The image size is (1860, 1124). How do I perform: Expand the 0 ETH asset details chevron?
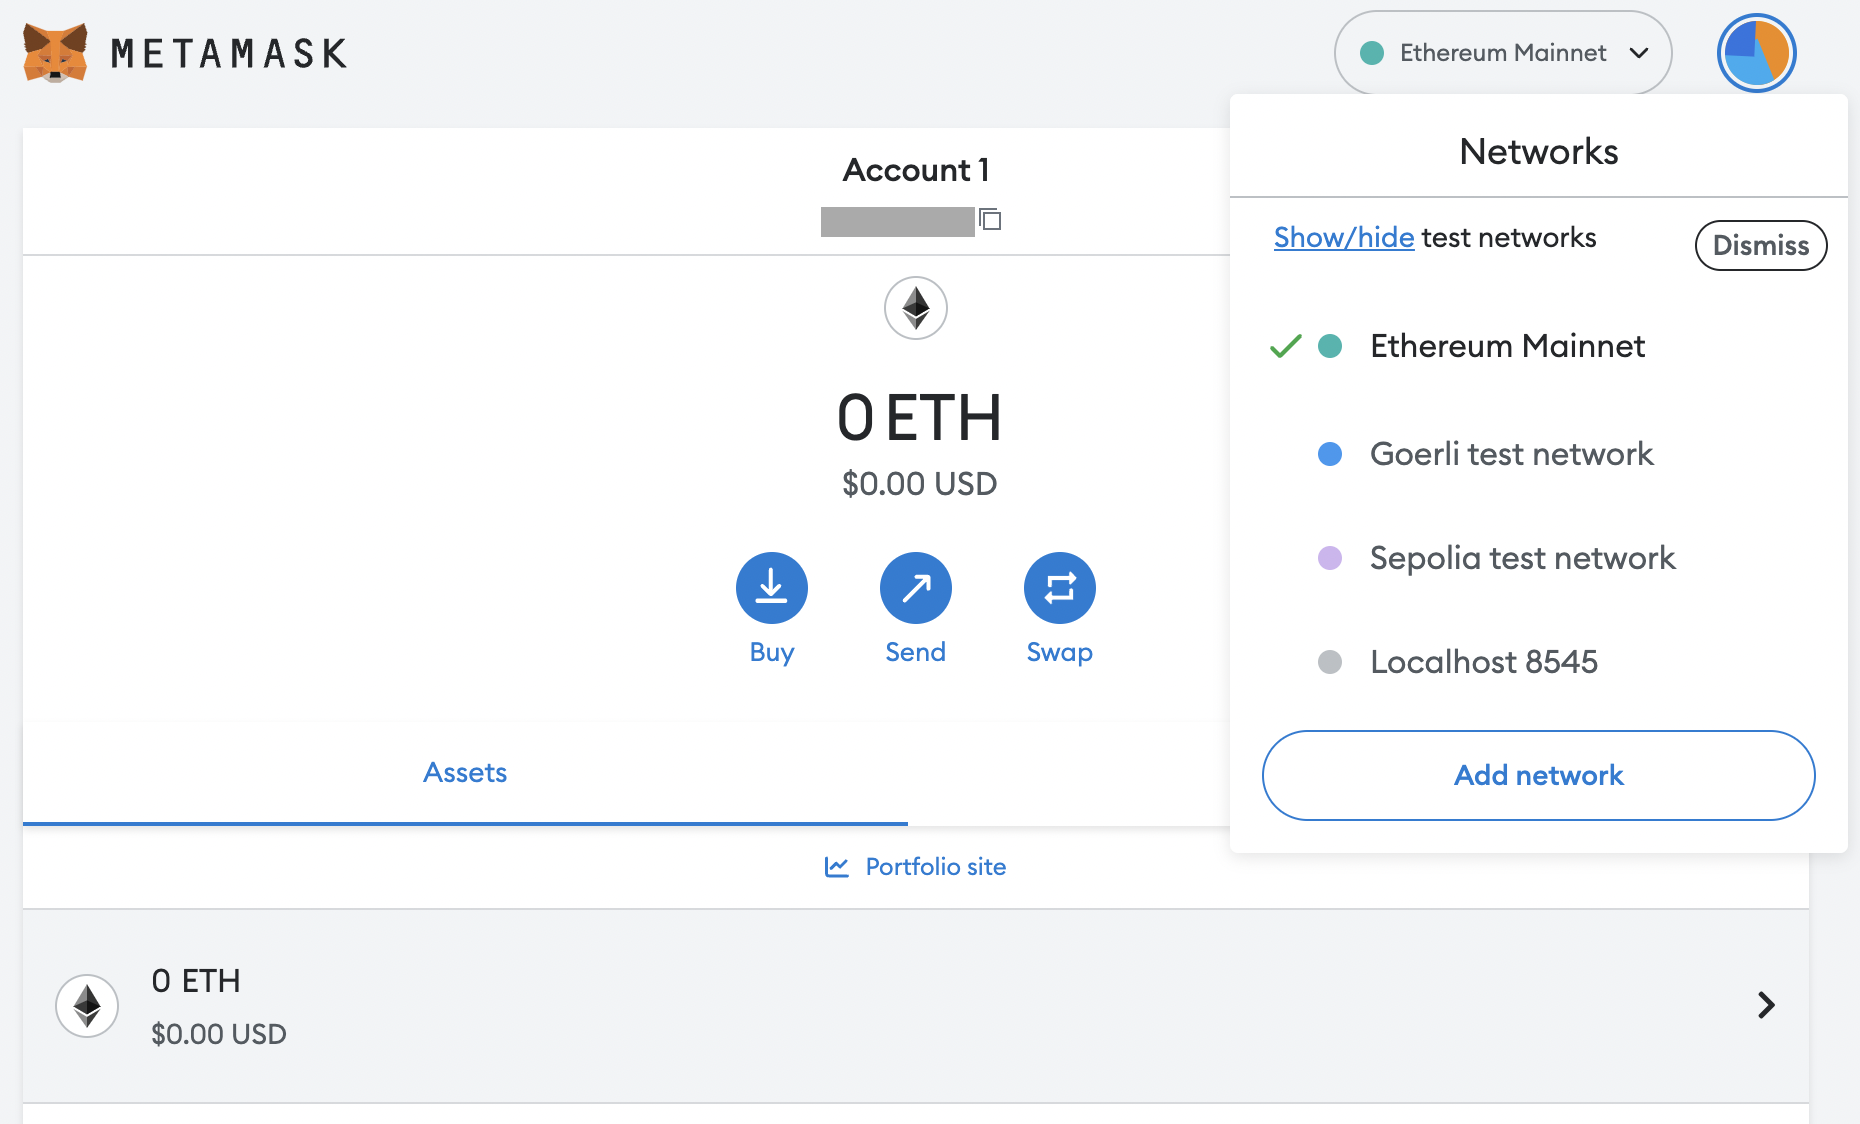pos(1766,1005)
